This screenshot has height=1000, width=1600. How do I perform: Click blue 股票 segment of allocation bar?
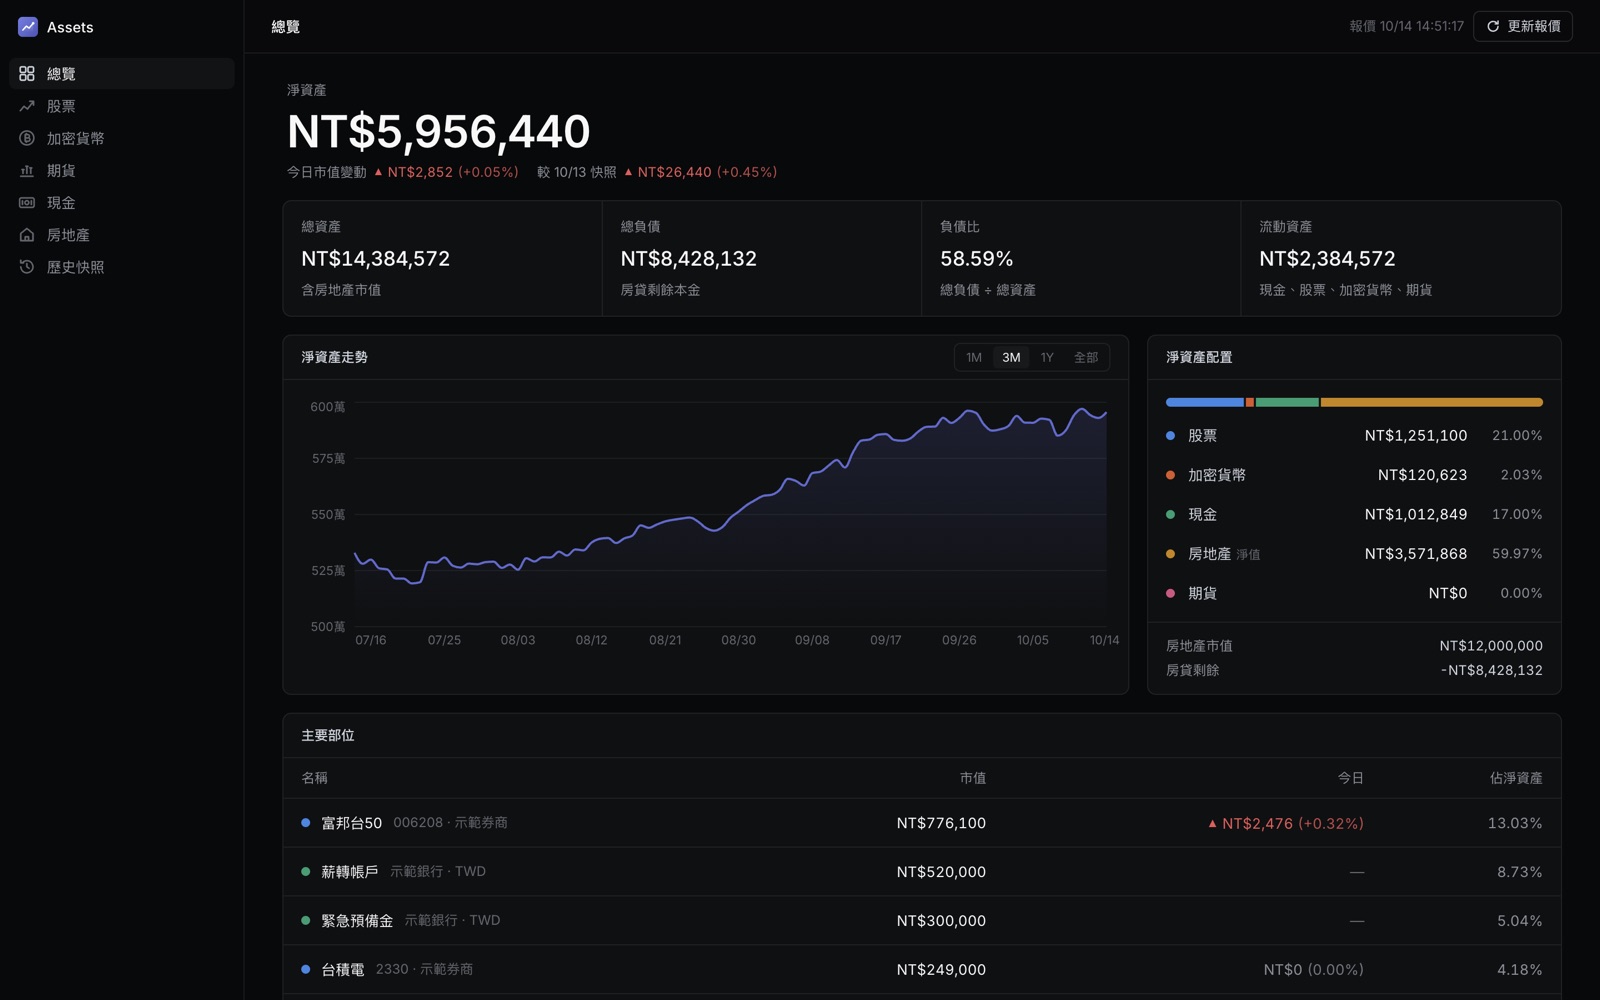1205,402
